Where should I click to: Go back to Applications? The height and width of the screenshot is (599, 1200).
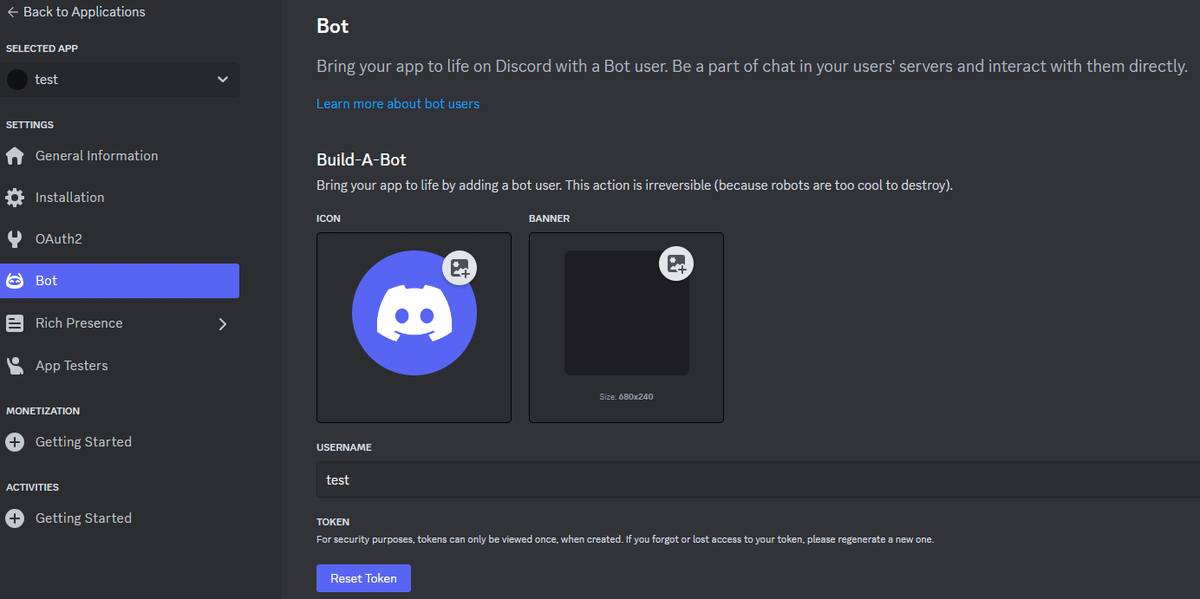tap(76, 12)
